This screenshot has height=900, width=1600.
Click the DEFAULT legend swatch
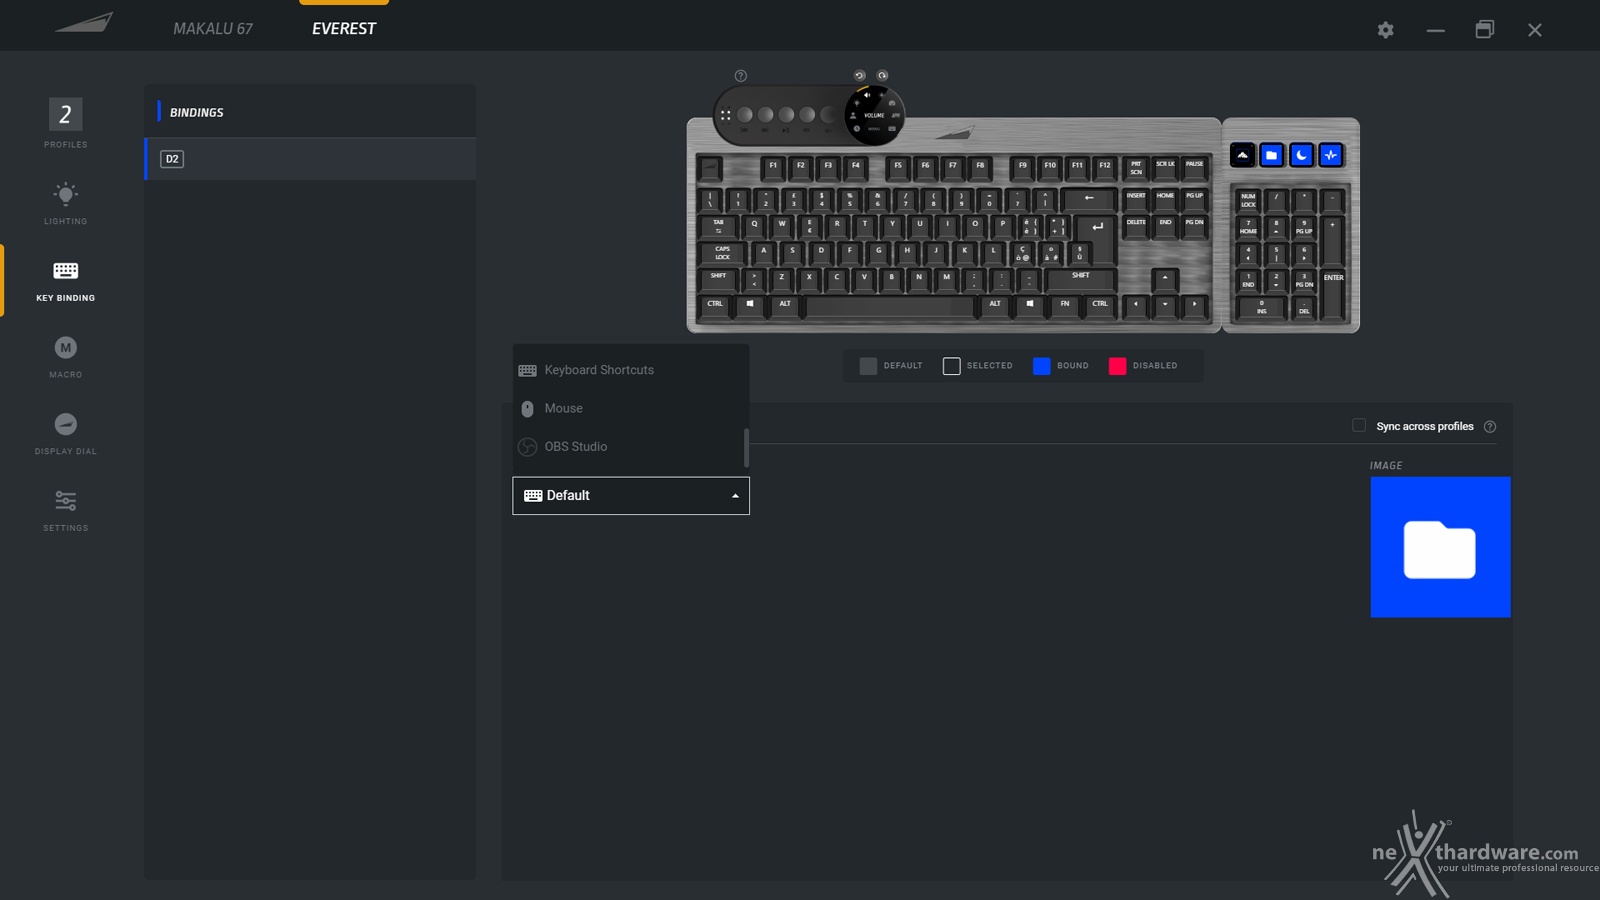(x=868, y=366)
